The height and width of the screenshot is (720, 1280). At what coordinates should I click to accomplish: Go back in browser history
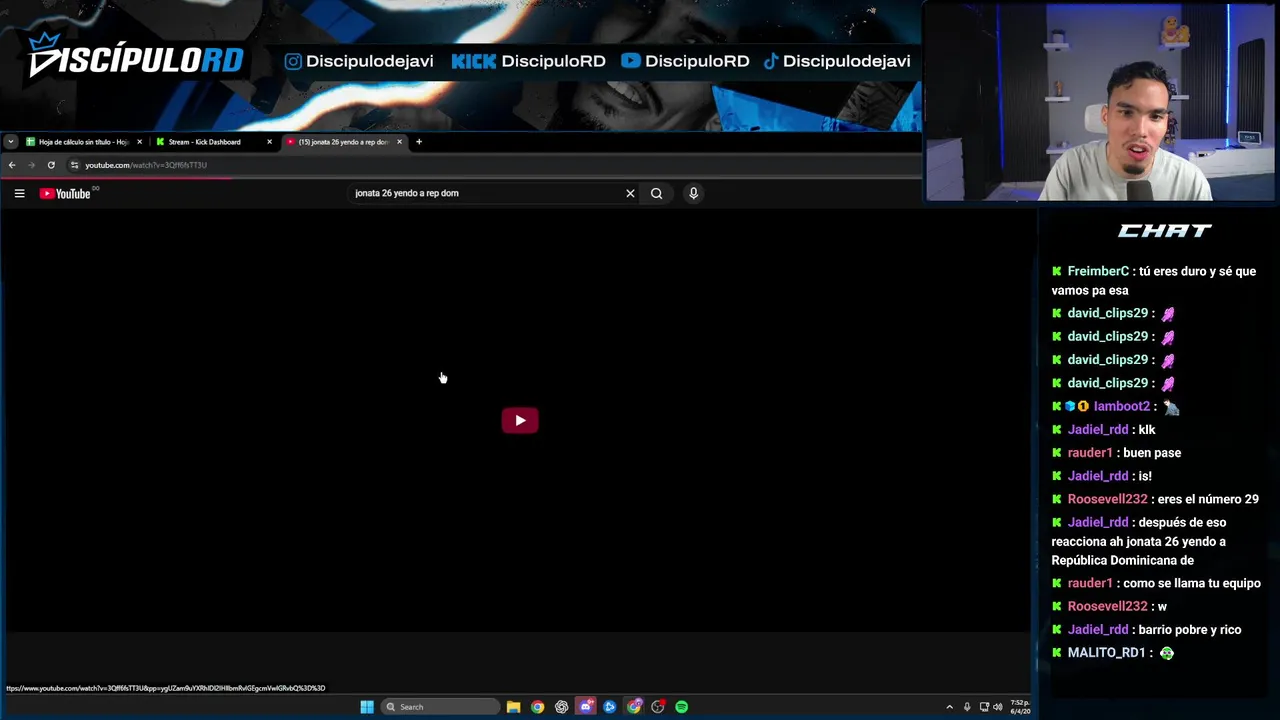click(12, 165)
